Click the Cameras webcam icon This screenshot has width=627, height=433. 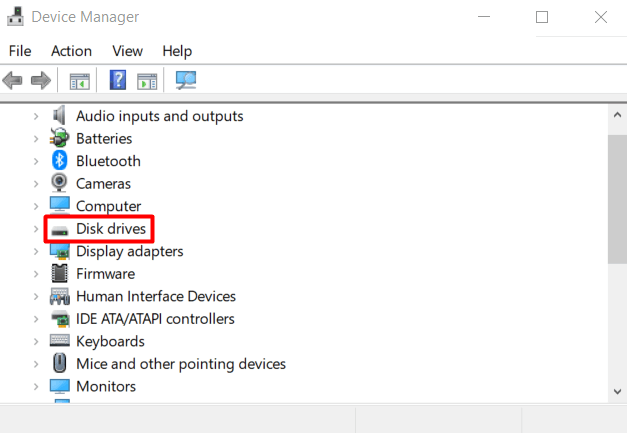click(x=60, y=184)
